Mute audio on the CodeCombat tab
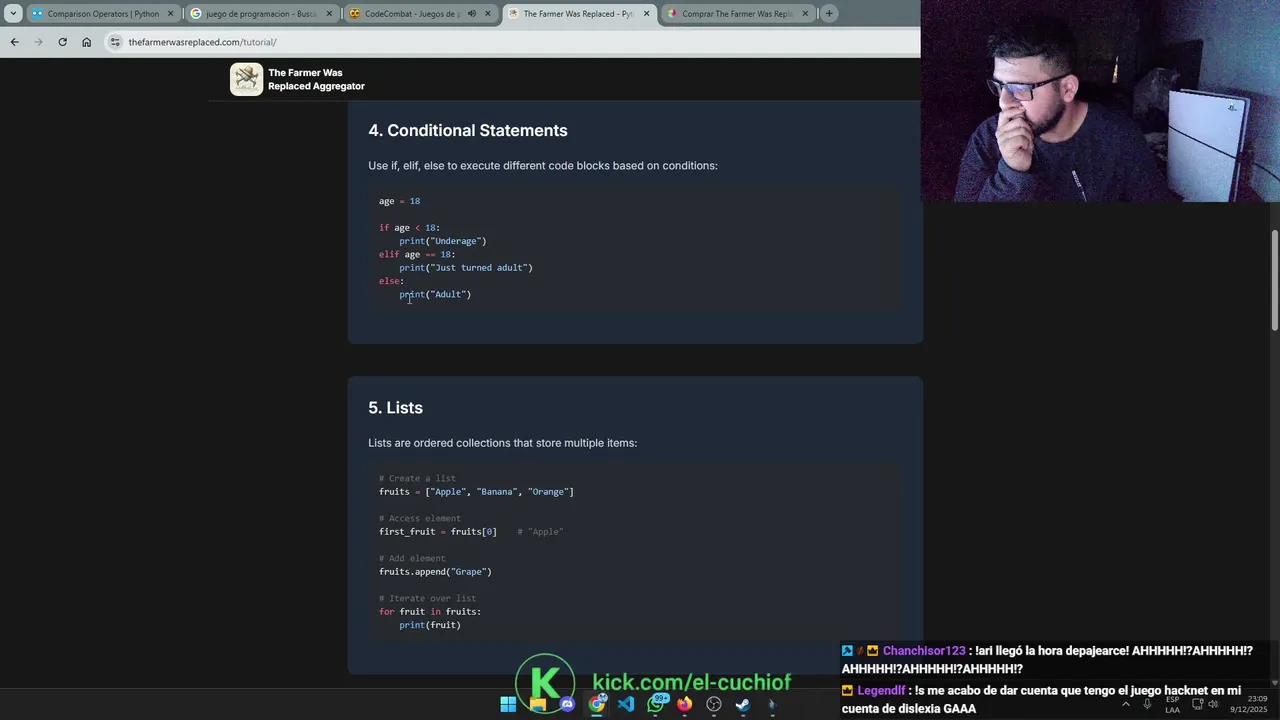Viewport: 1280px width, 720px height. (471, 14)
